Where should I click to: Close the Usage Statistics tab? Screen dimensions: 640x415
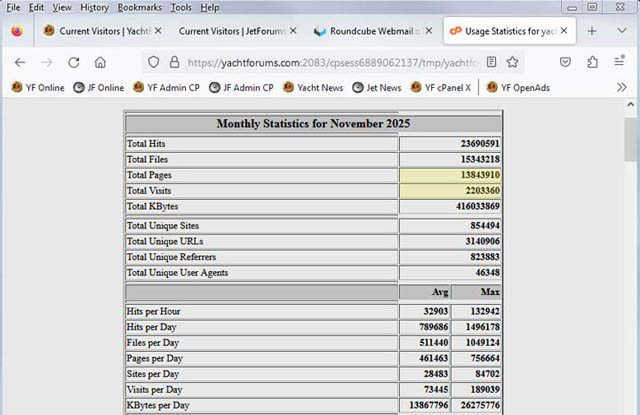565,31
